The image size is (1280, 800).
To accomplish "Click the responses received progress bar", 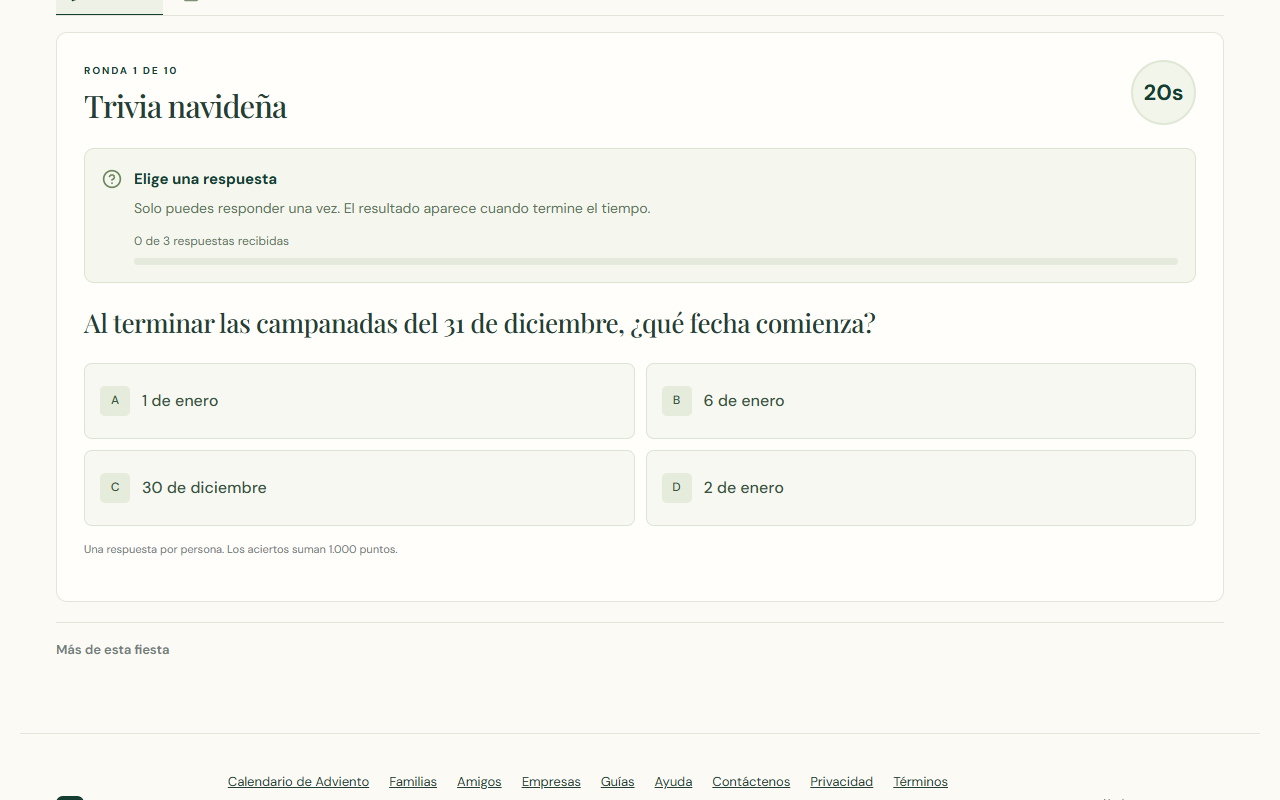I will [656, 262].
